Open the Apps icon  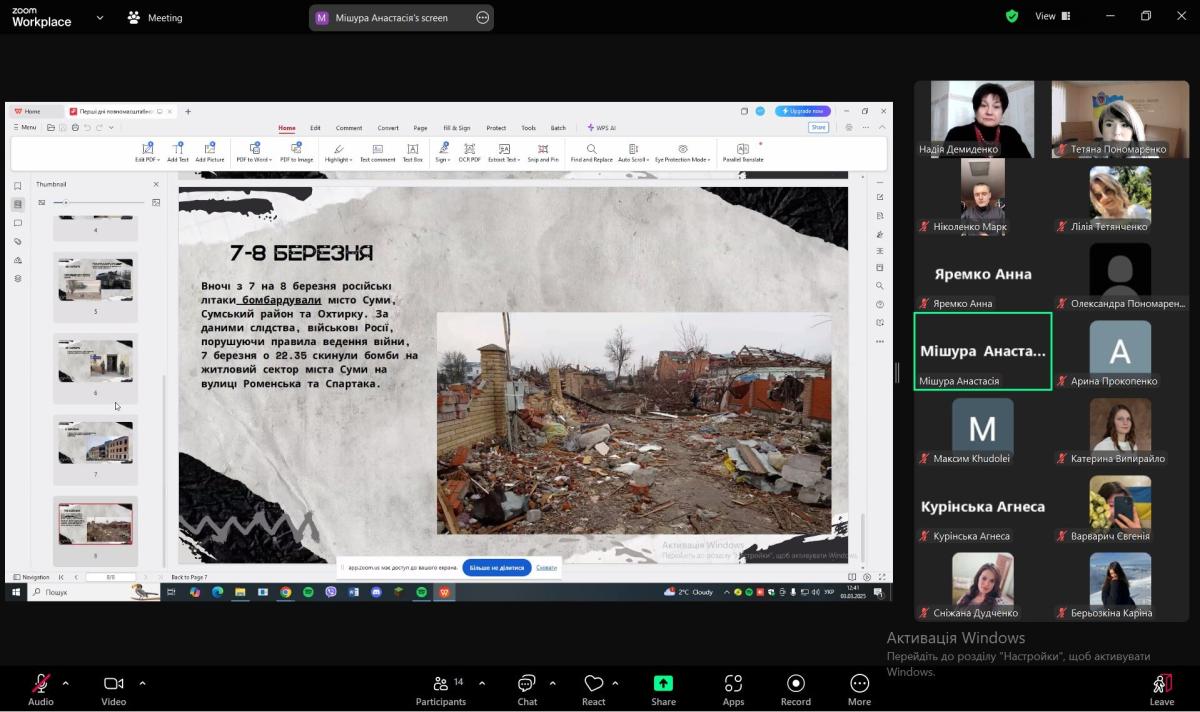(x=733, y=688)
